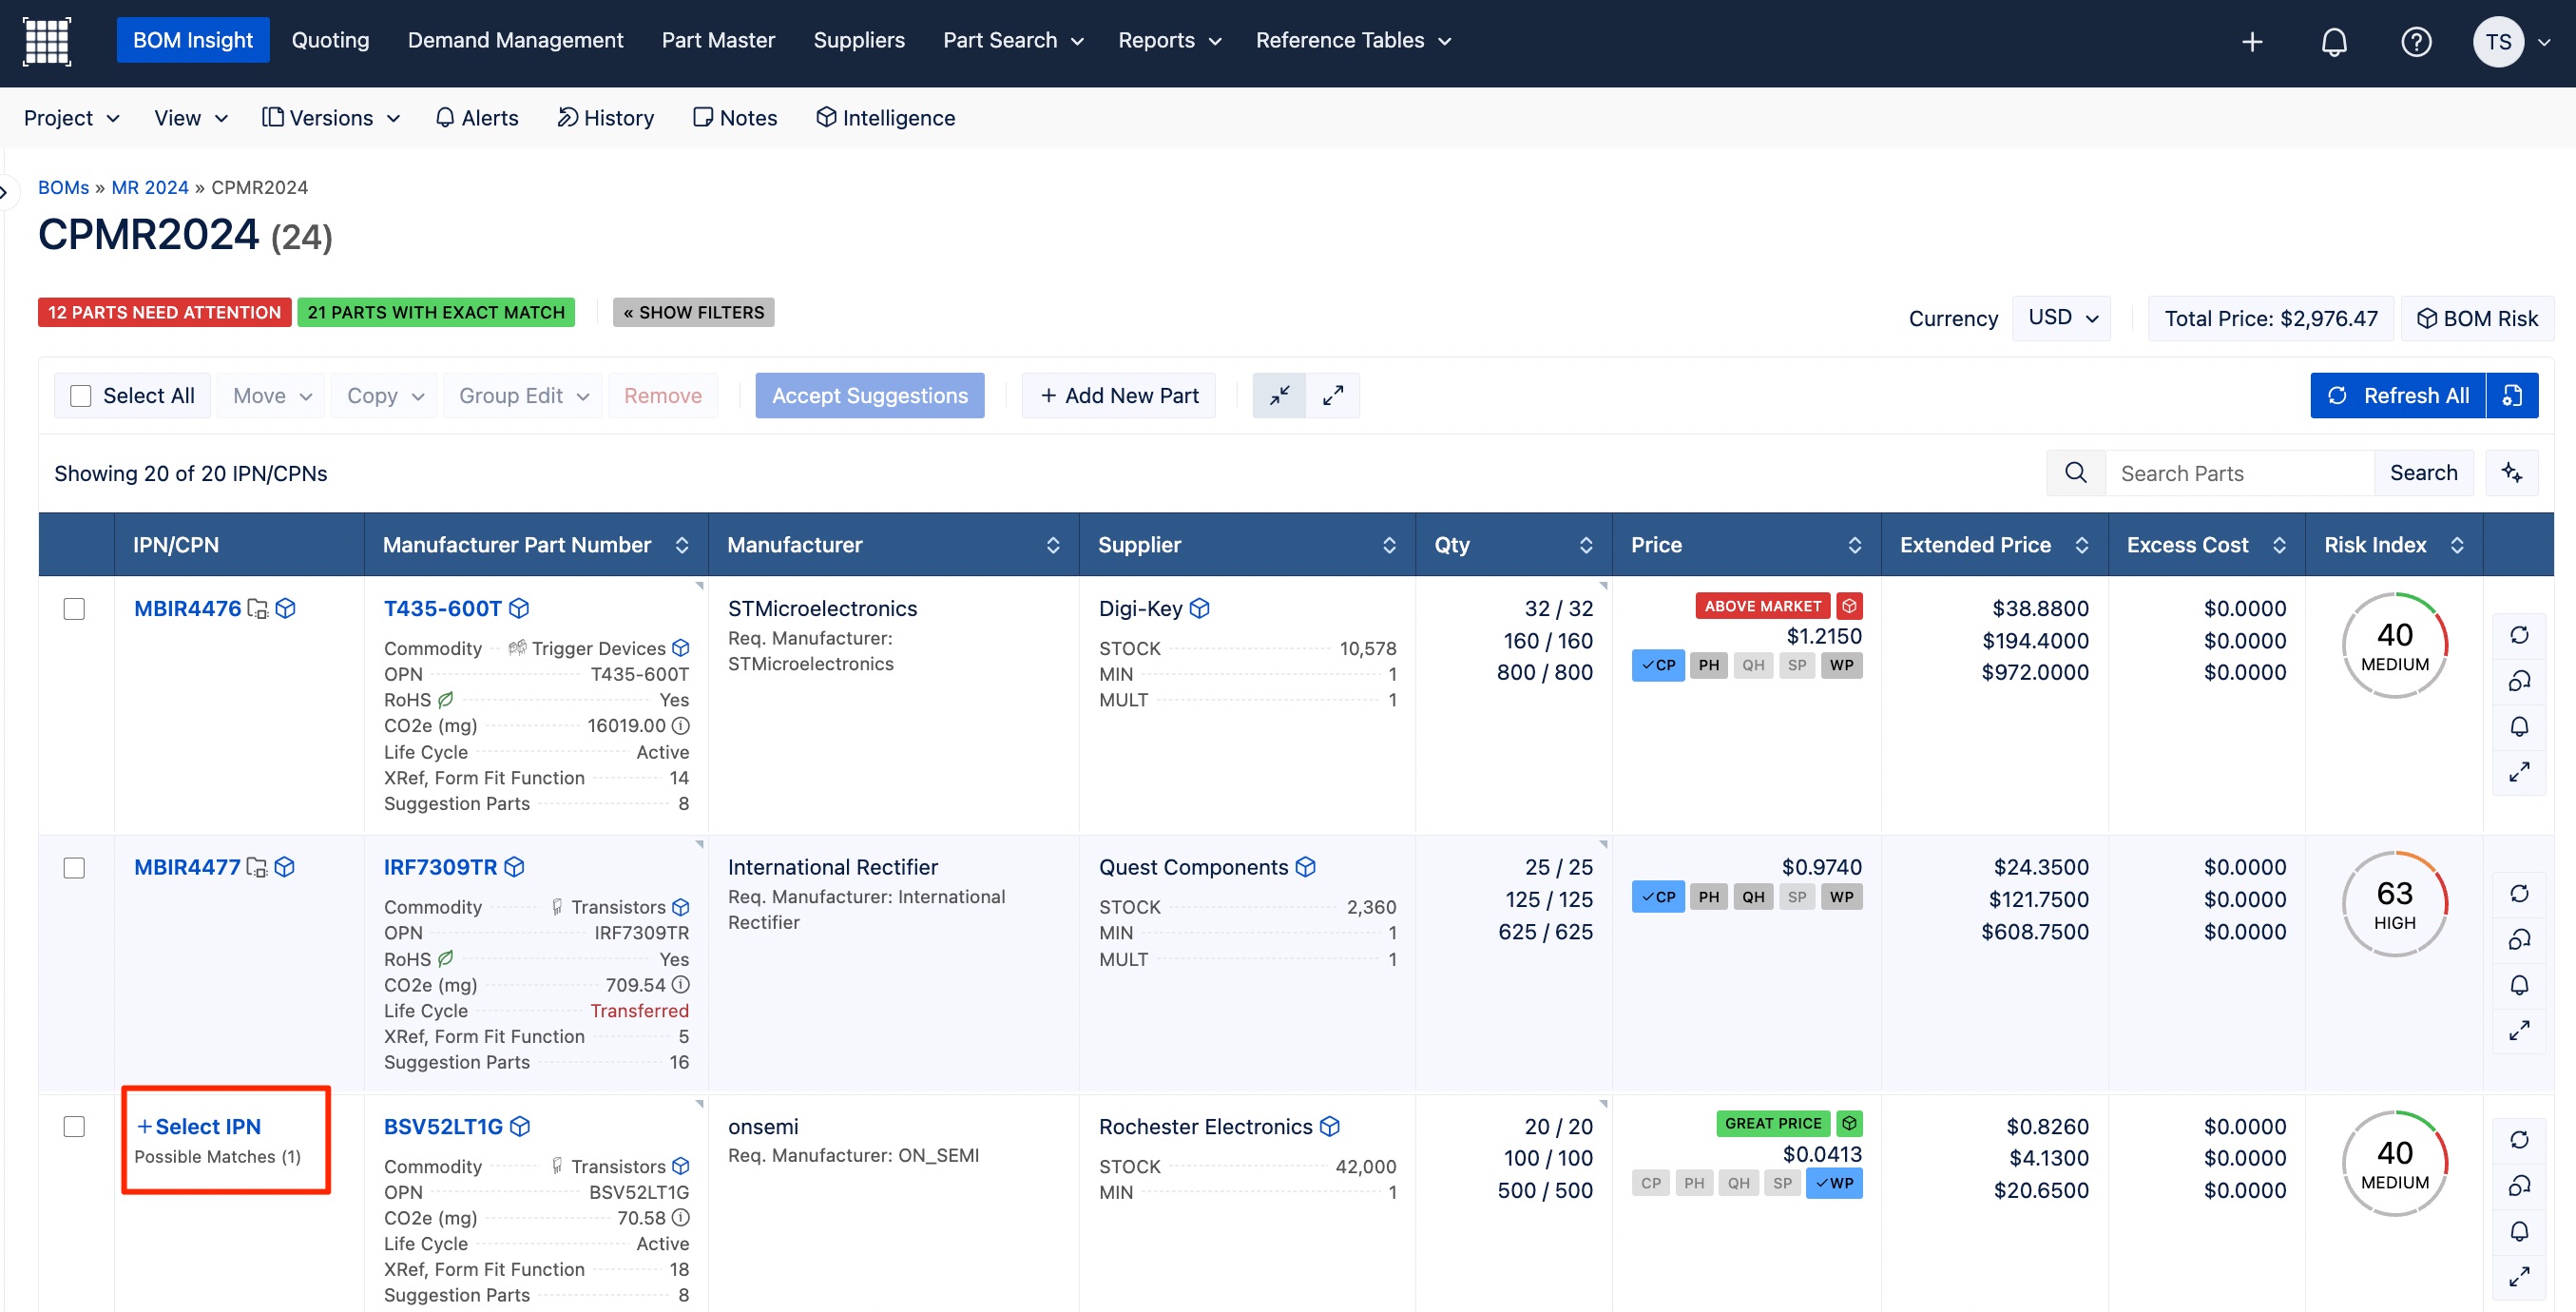Open the help question mark icon
Screen dimensions: 2576x1312
pos(2416,42)
